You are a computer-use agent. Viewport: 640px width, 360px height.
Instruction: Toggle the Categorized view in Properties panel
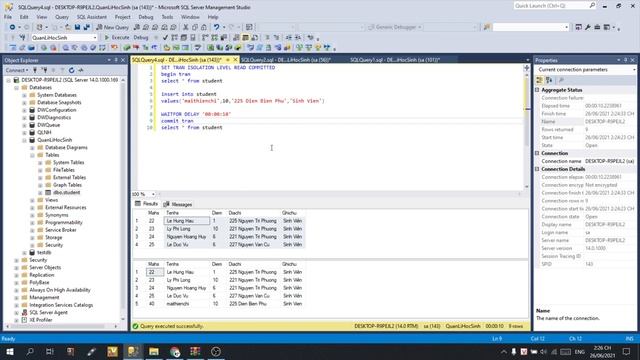point(540,80)
